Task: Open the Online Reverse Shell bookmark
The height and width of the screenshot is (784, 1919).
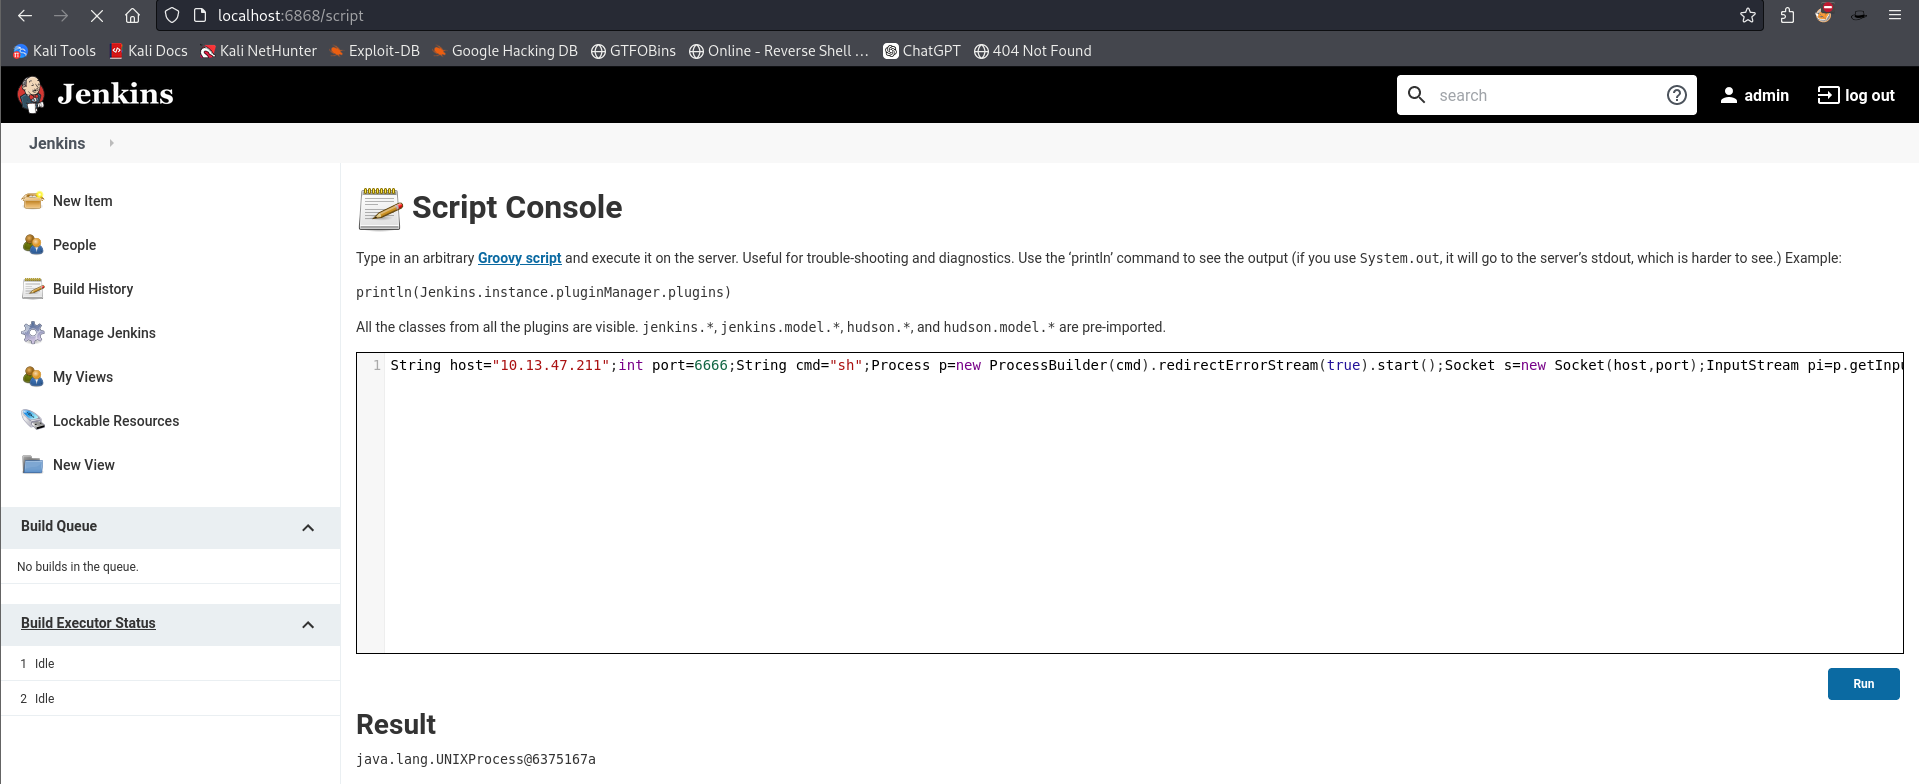Action: pyautogui.click(x=779, y=51)
